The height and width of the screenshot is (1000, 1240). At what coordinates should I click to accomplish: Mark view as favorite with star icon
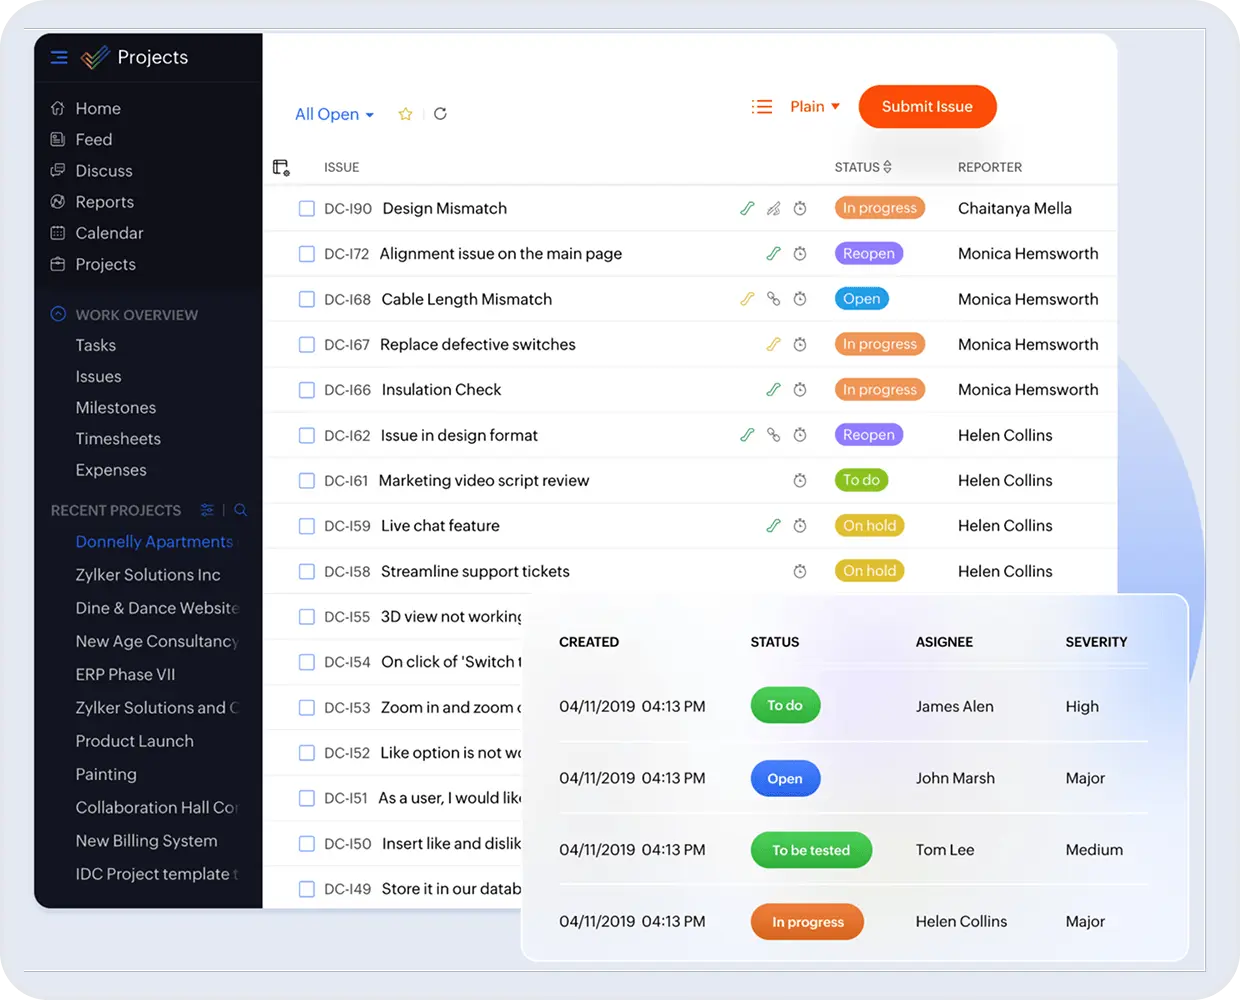[x=405, y=114]
